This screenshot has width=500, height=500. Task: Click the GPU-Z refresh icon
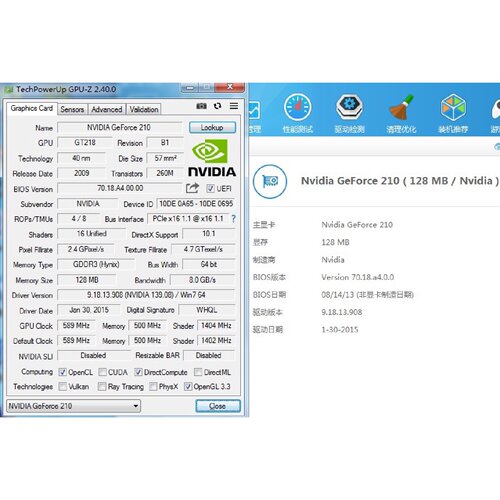click(x=218, y=106)
